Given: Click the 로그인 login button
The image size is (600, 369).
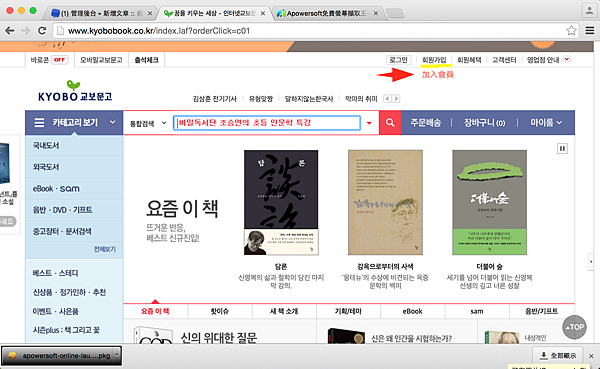Looking at the screenshot, I should [398, 60].
